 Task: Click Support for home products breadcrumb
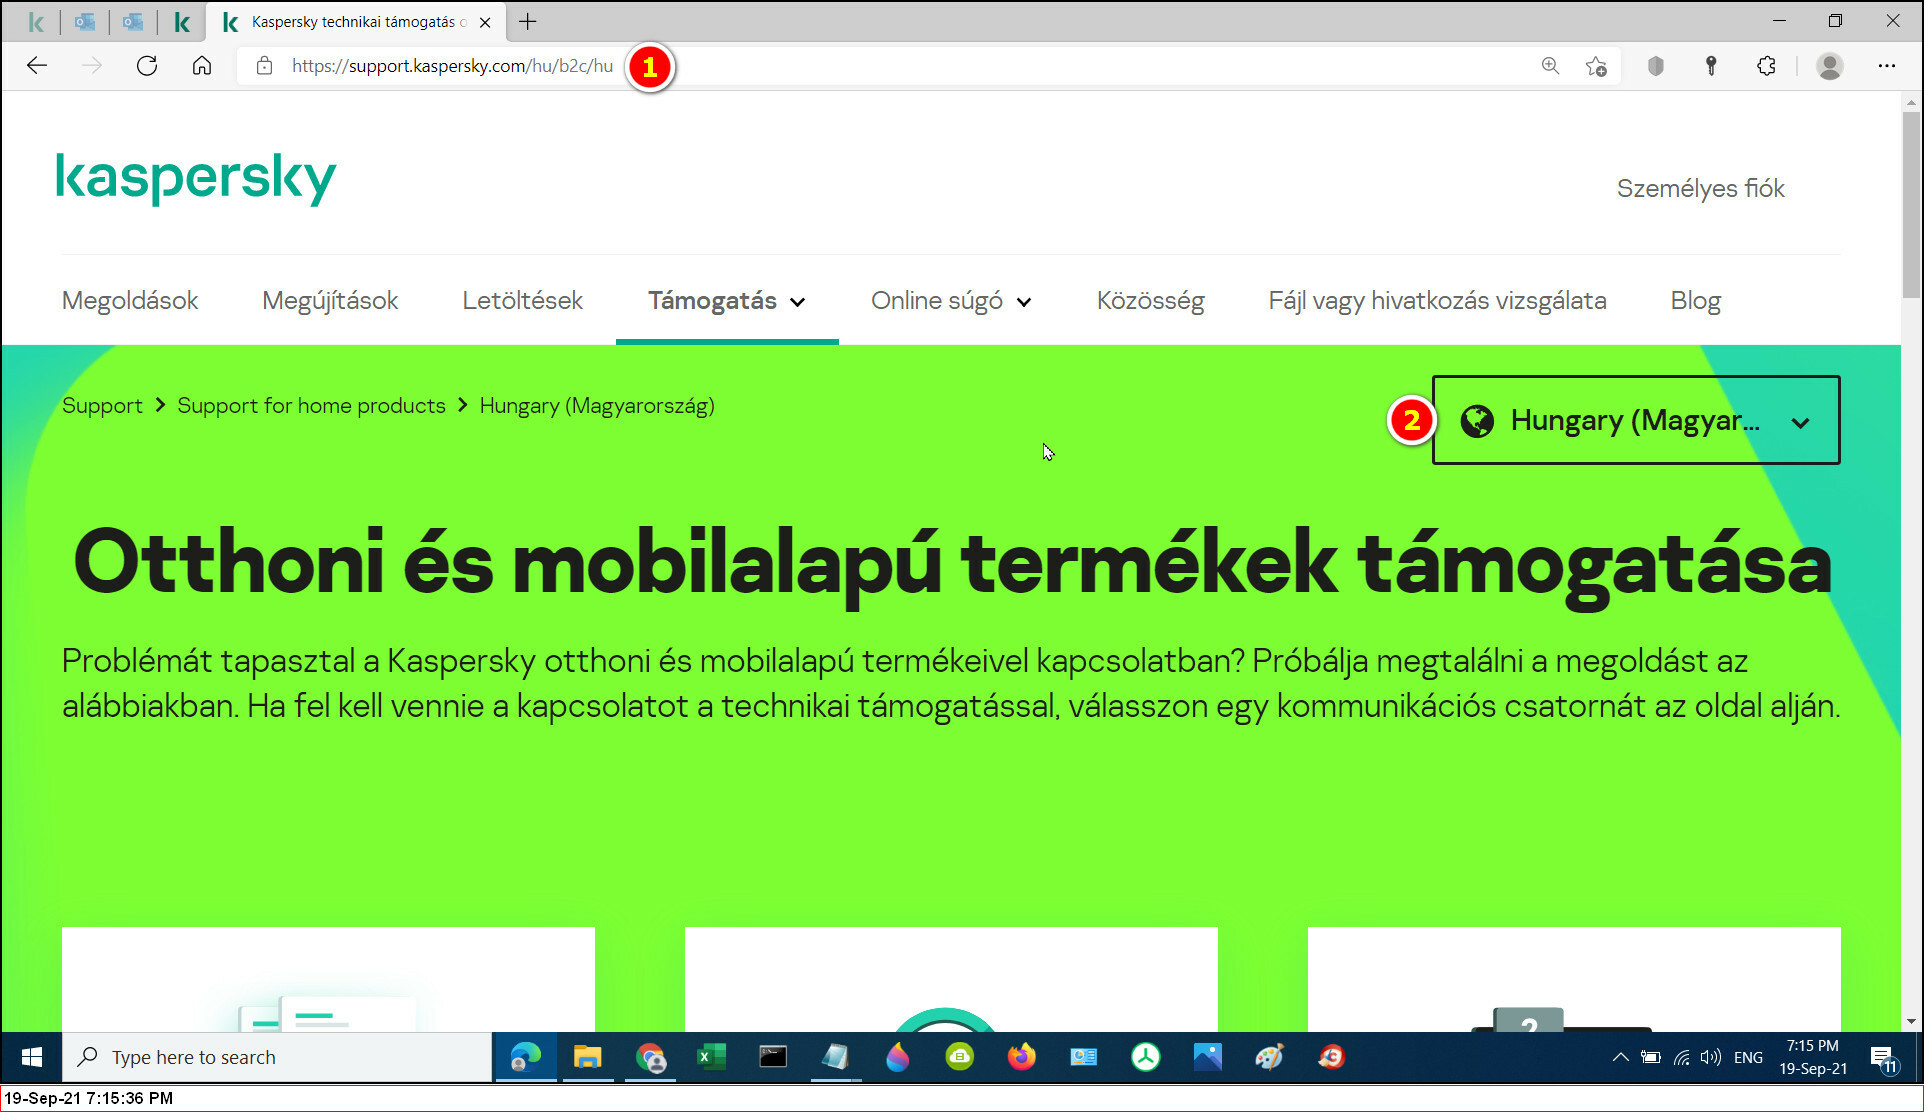click(x=311, y=406)
